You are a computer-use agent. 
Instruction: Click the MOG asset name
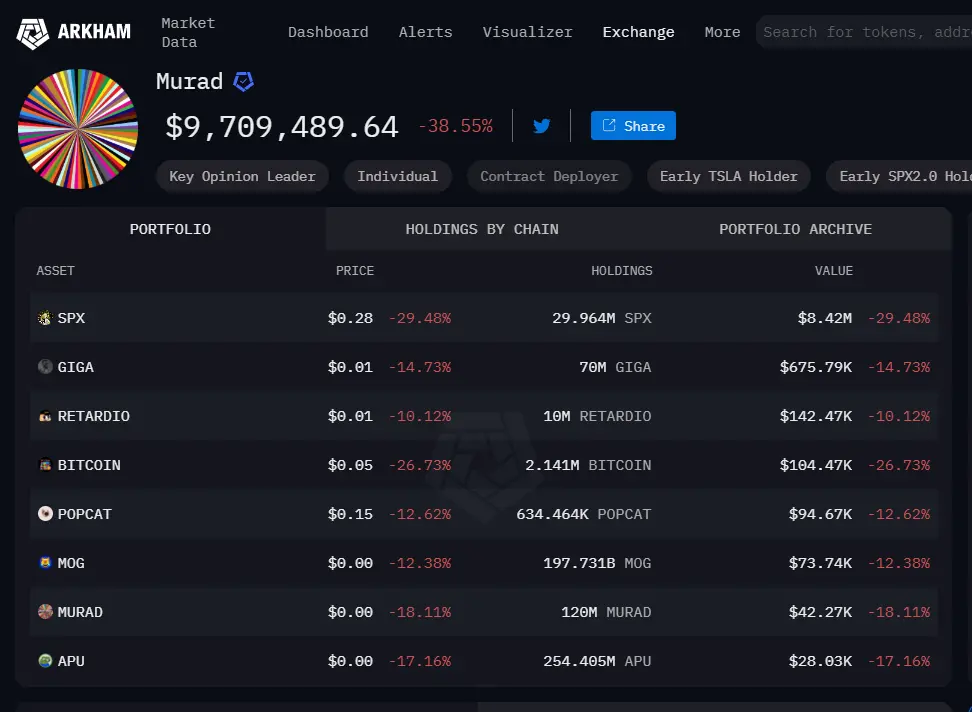pos(71,563)
